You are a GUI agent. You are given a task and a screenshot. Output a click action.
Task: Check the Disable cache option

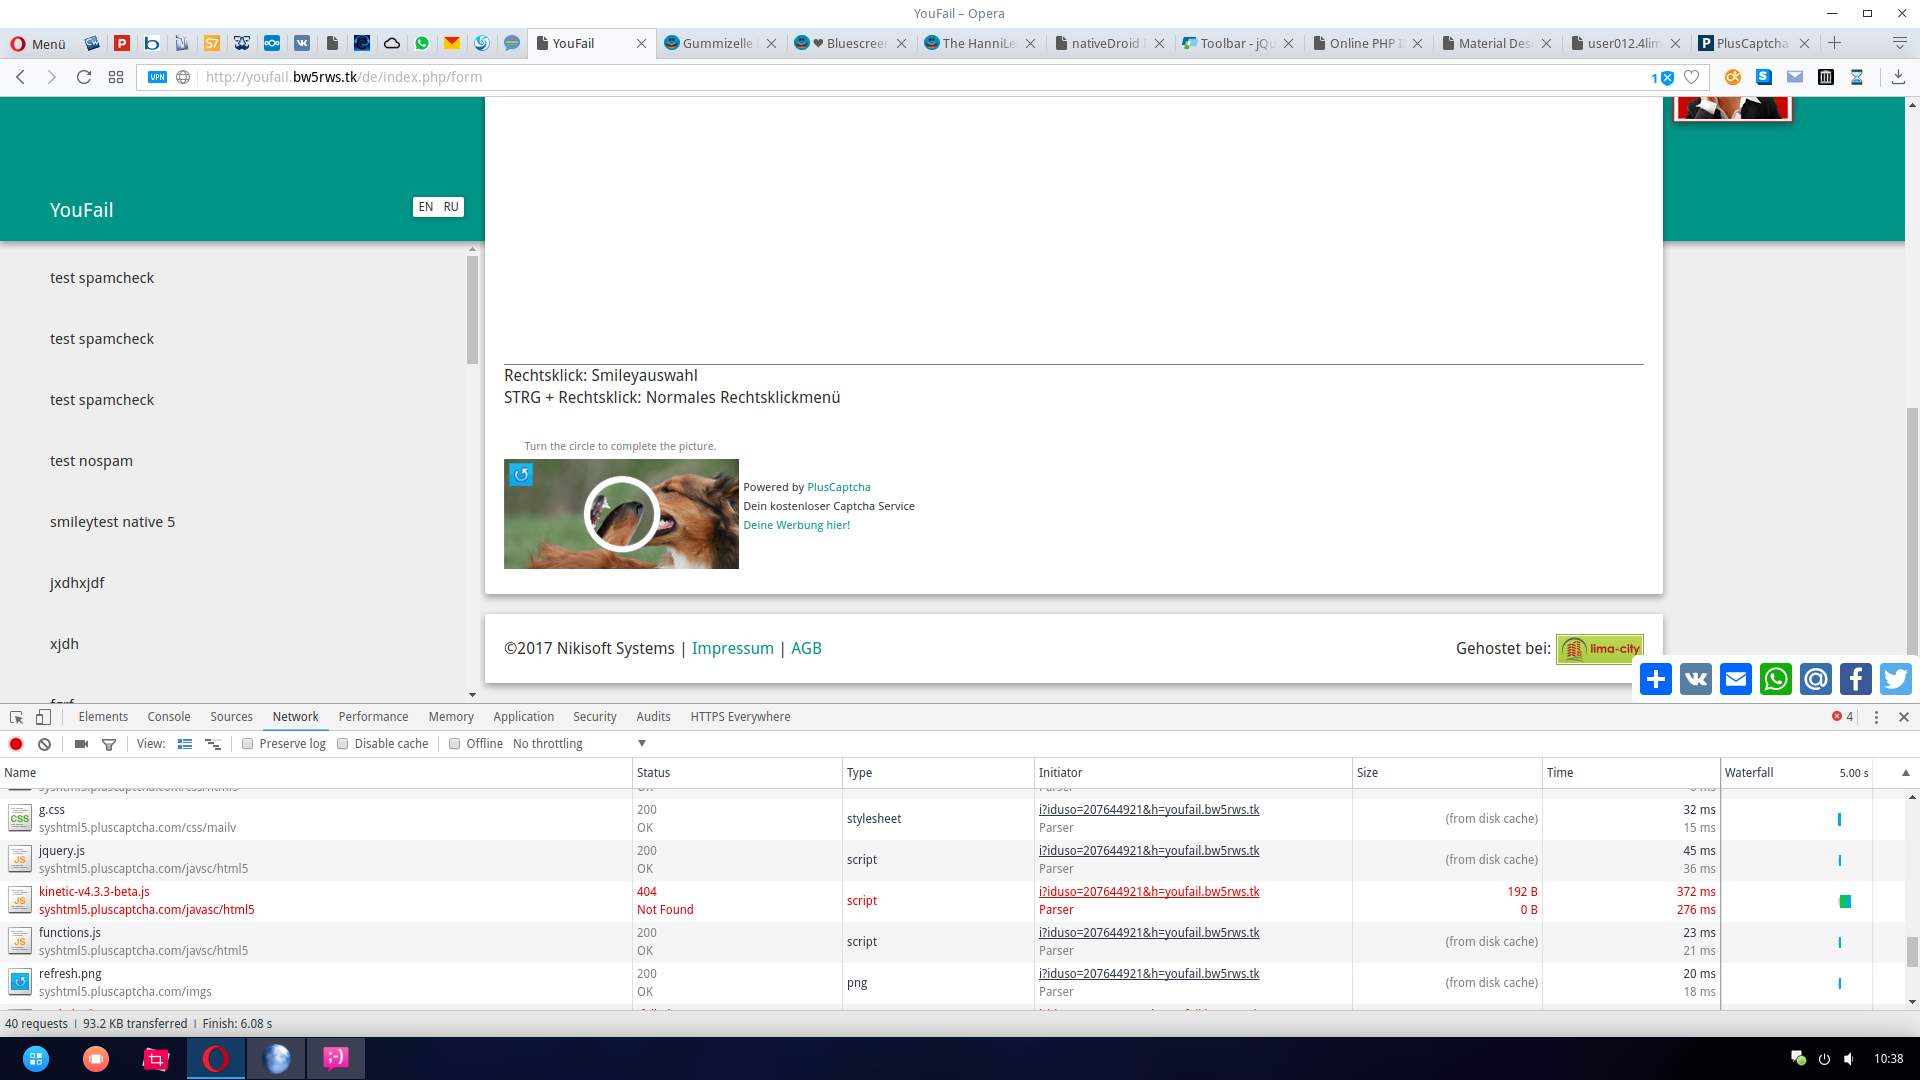click(x=343, y=744)
